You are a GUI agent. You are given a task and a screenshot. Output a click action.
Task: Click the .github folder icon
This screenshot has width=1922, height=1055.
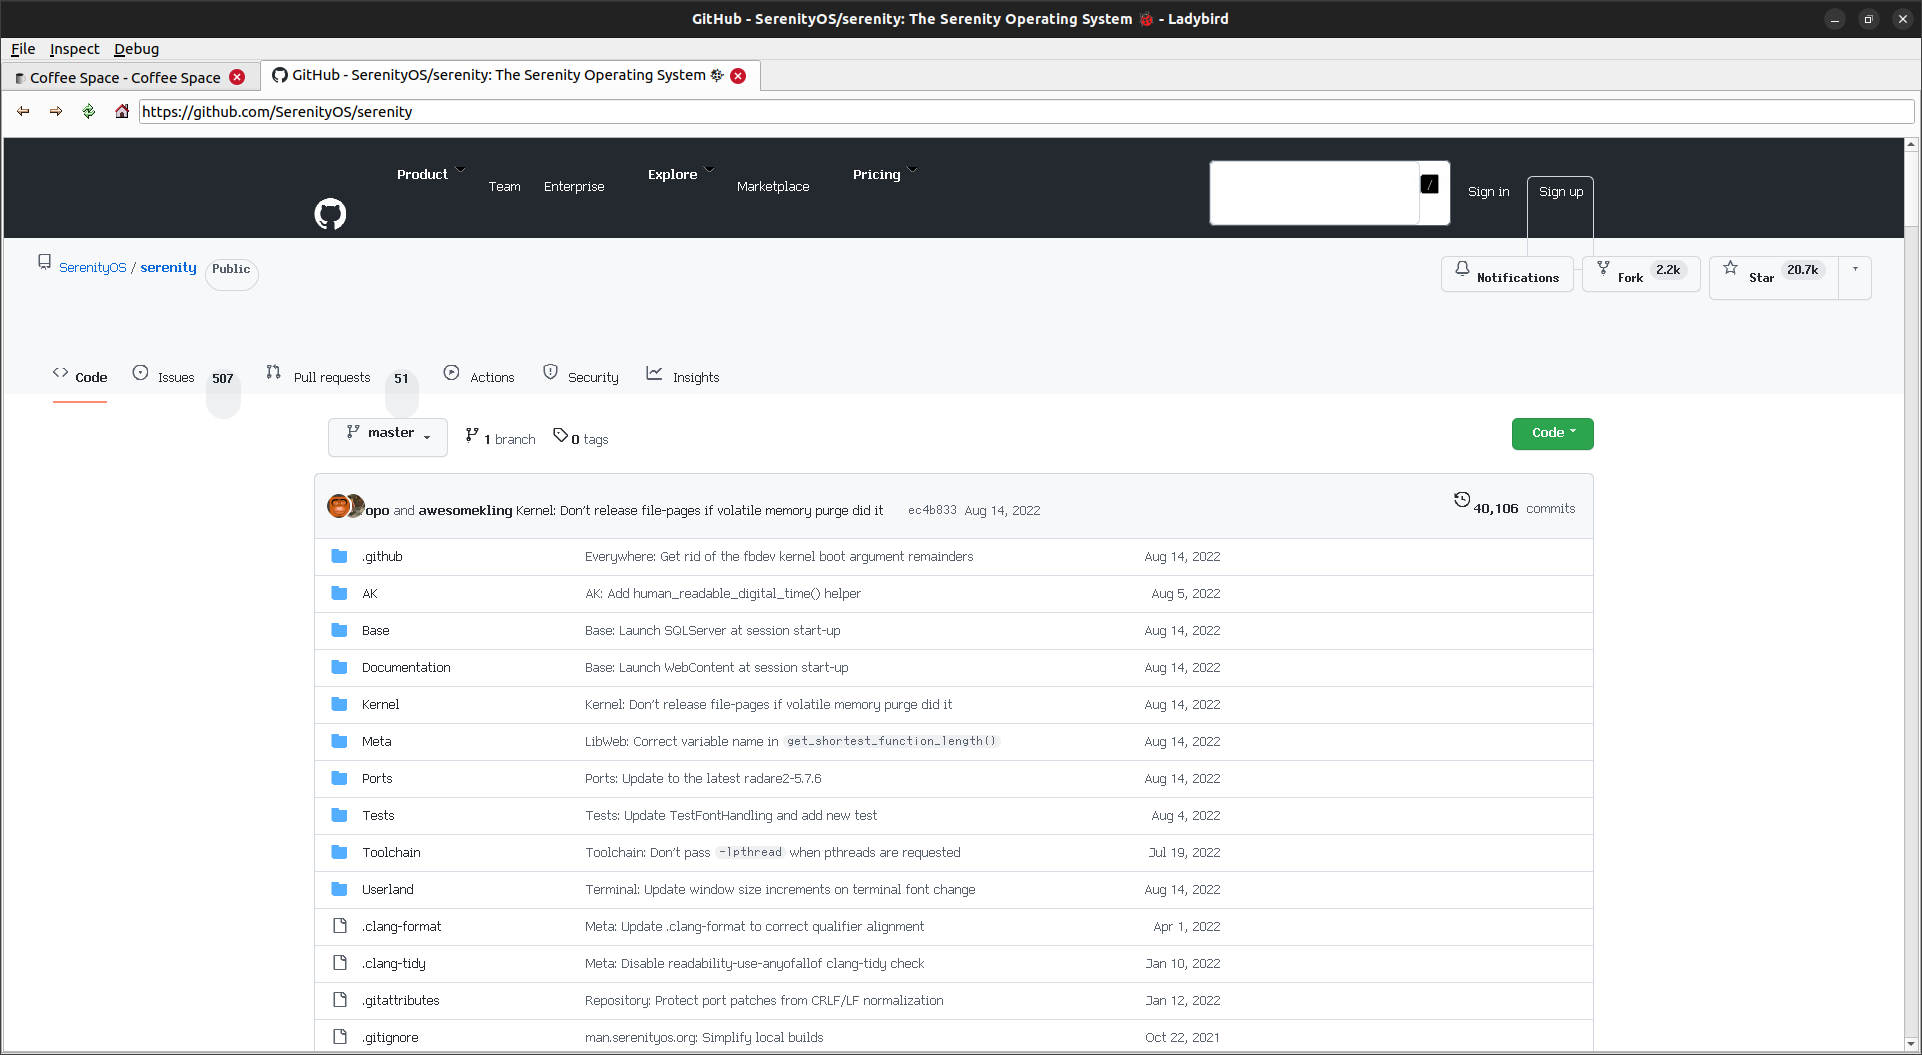click(x=339, y=556)
